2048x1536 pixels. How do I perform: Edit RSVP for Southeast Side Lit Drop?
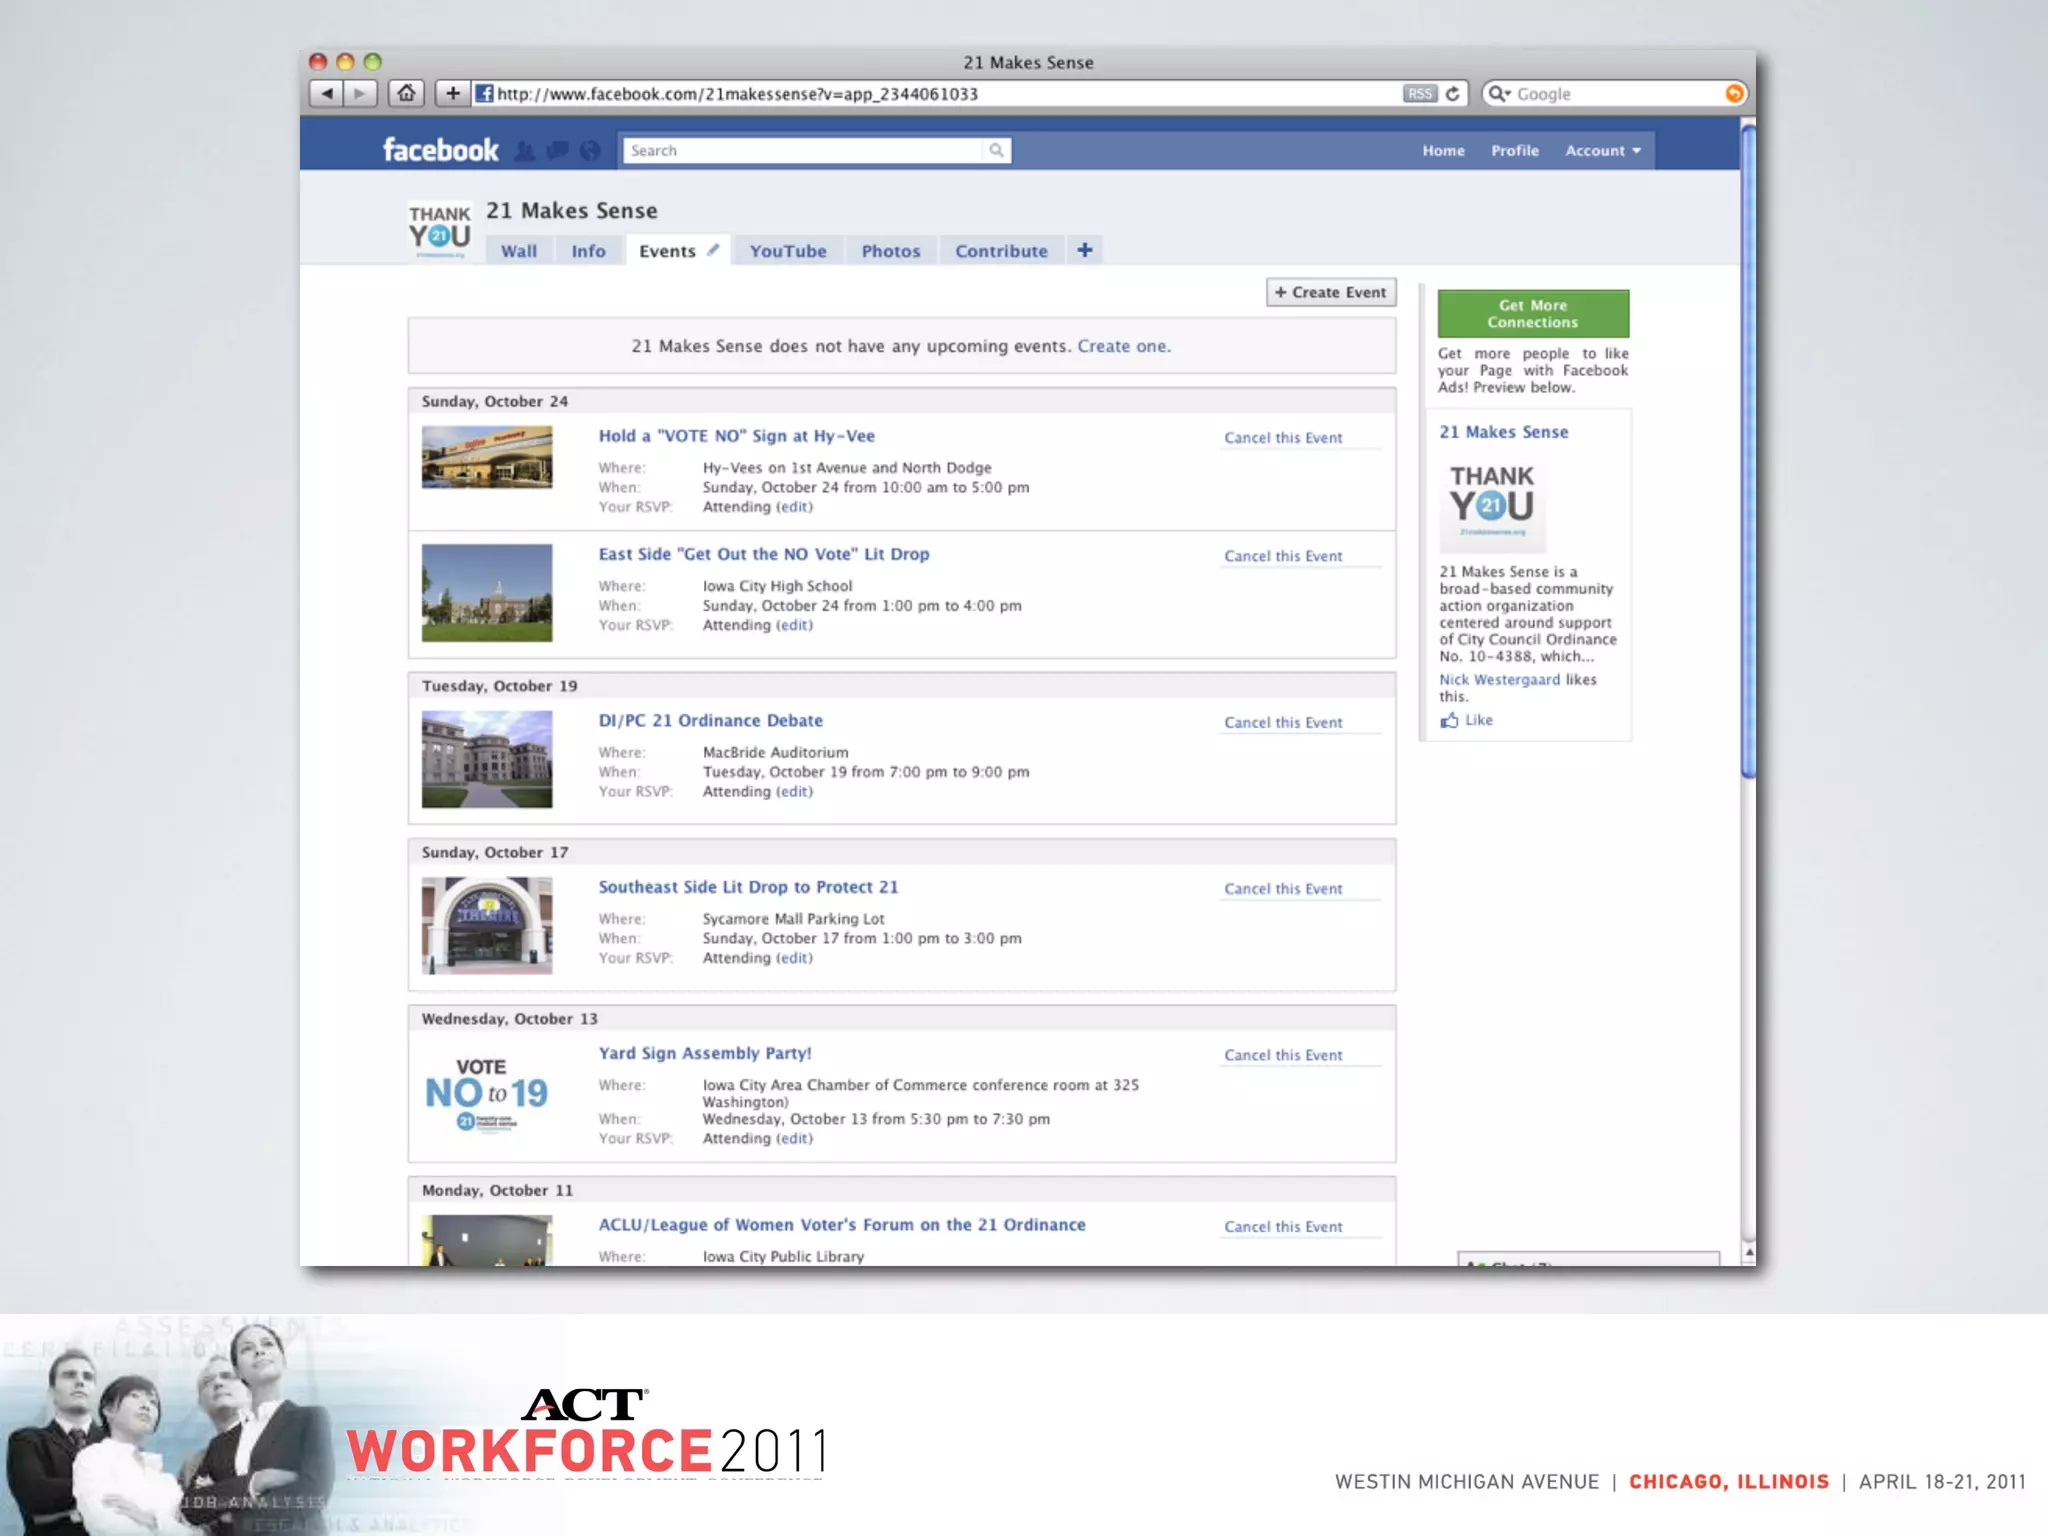[795, 958]
